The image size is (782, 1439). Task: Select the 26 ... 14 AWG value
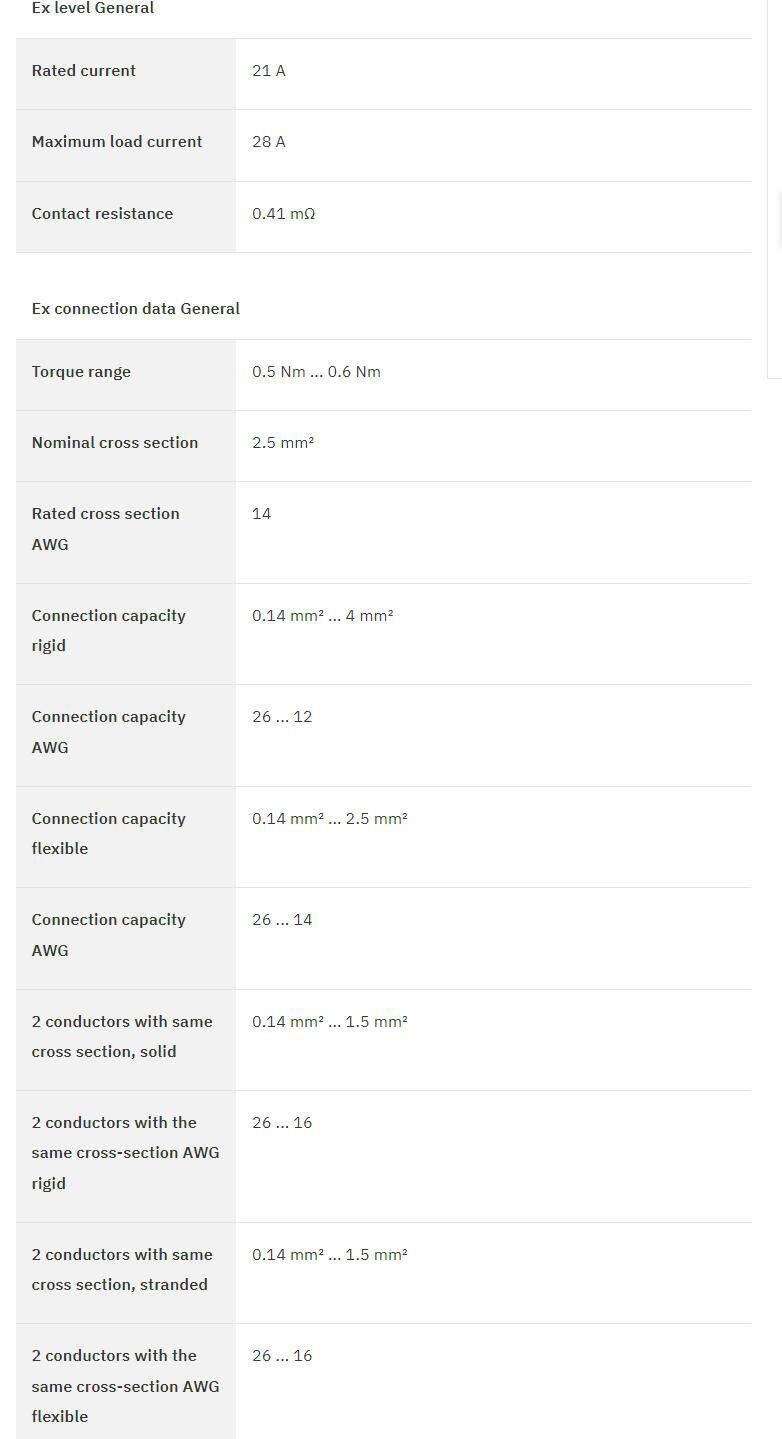[282, 920]
